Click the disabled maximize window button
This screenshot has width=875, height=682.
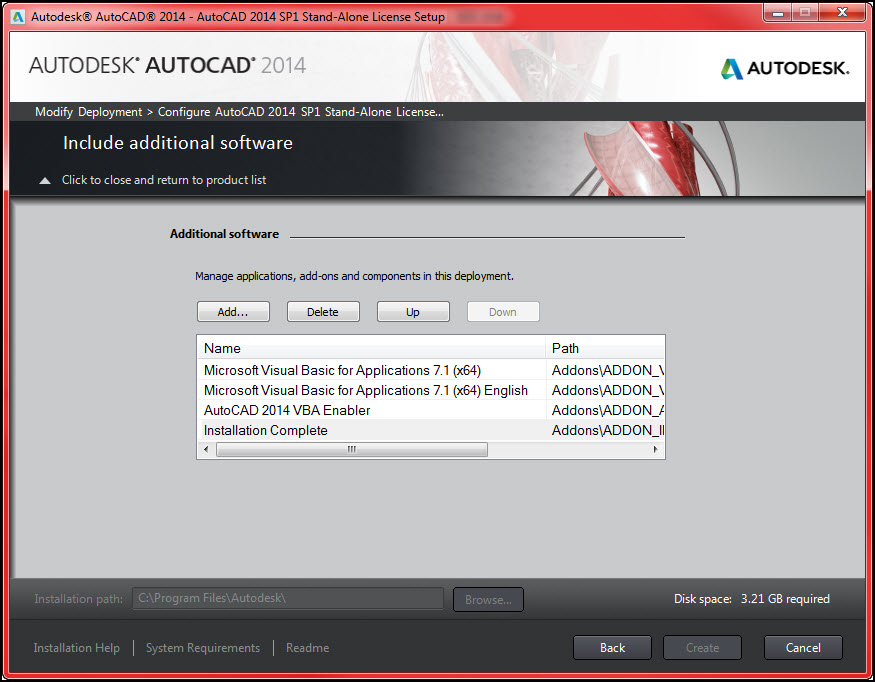806,12
